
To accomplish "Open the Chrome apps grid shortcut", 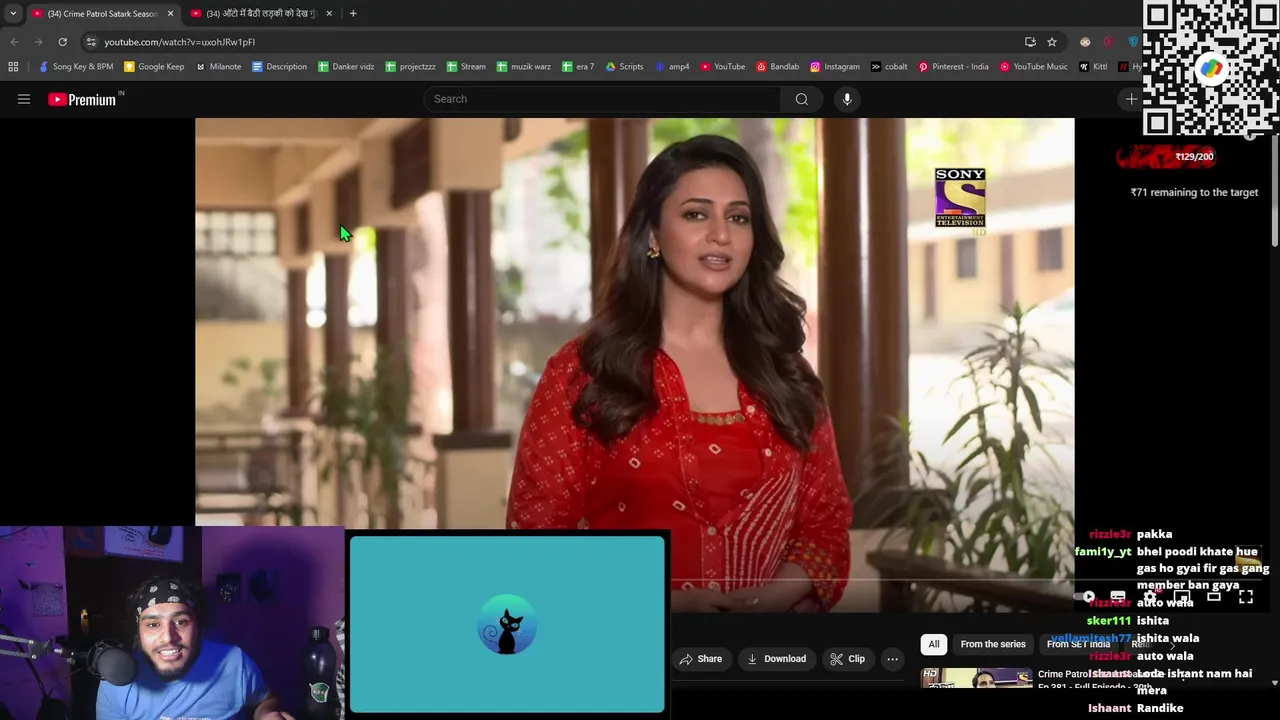I will pos(13,67).
